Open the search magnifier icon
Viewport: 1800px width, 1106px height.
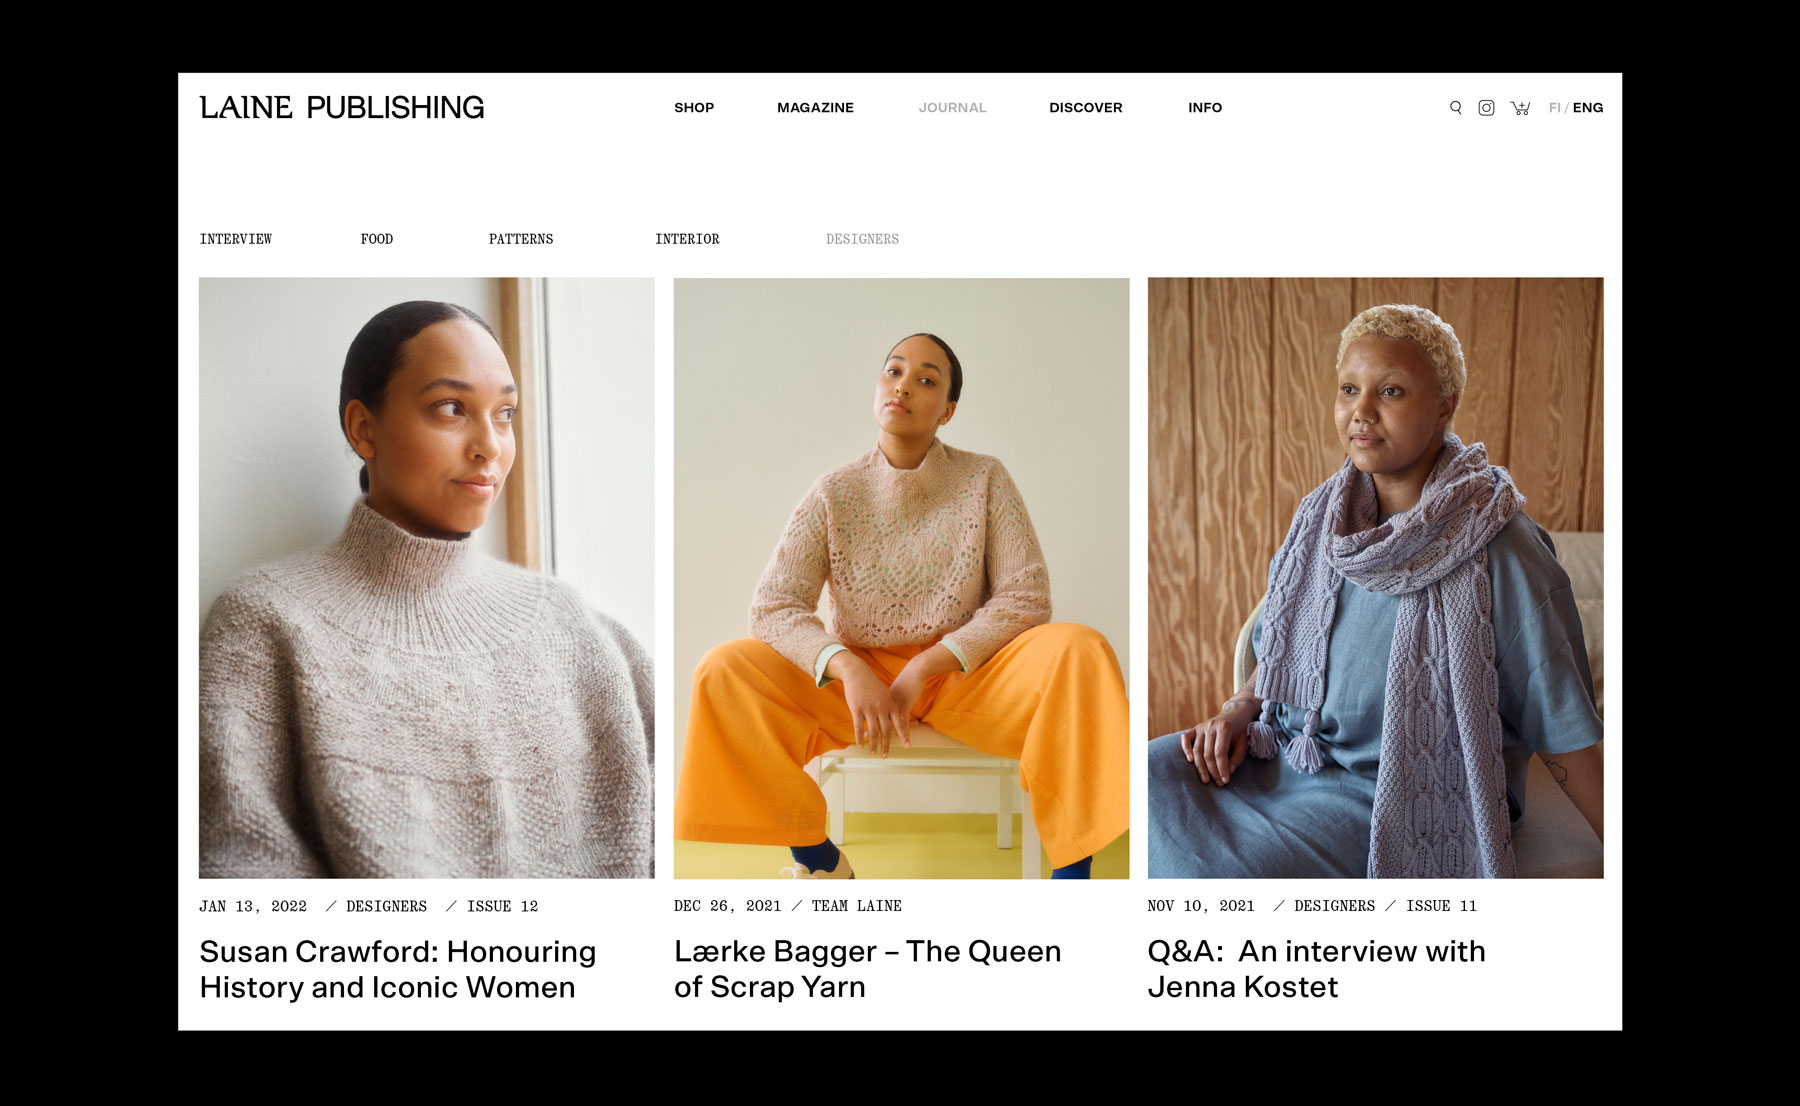pyautogui.click(x=1456, y=108)
